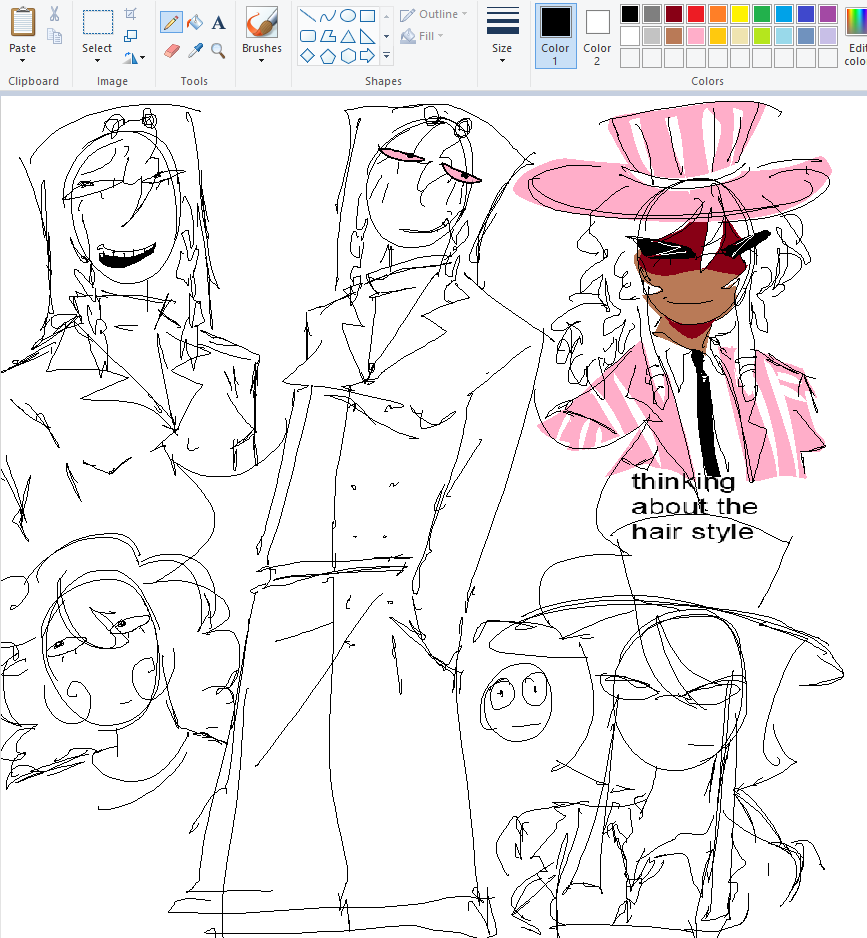
Task: Open Edit colors
Action: (856, 36)
